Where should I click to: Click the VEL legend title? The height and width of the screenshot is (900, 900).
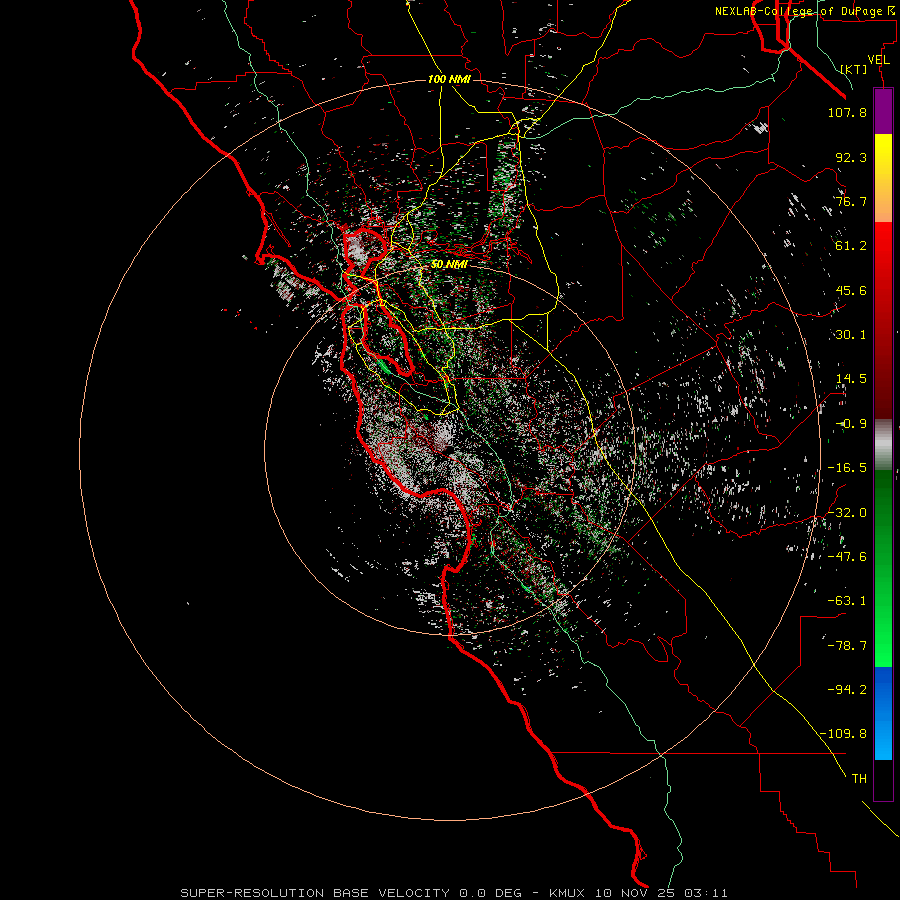tap(878, 60)
